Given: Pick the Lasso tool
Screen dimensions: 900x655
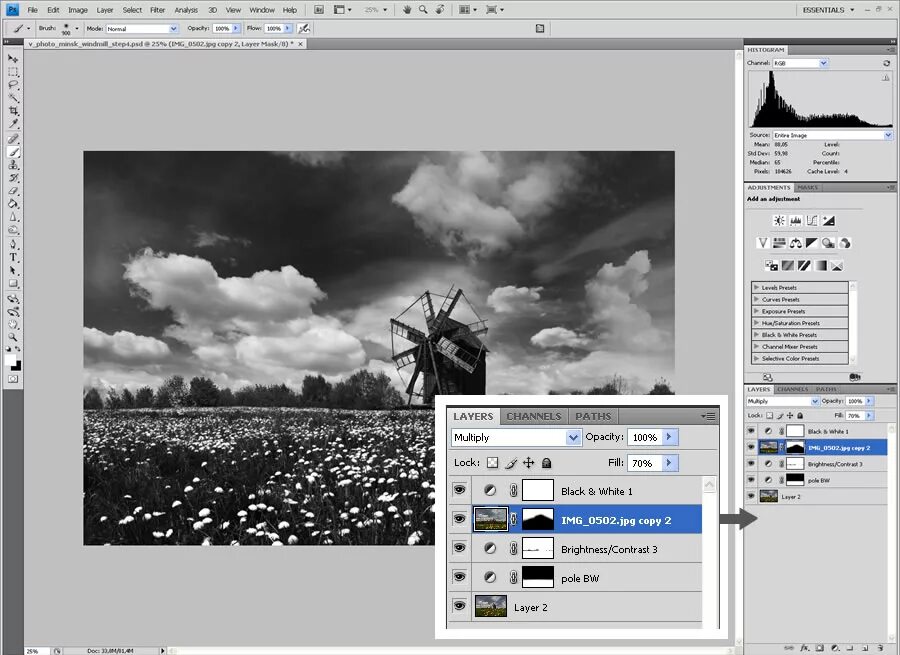Looking at the screenshot, I should point(14,85).
